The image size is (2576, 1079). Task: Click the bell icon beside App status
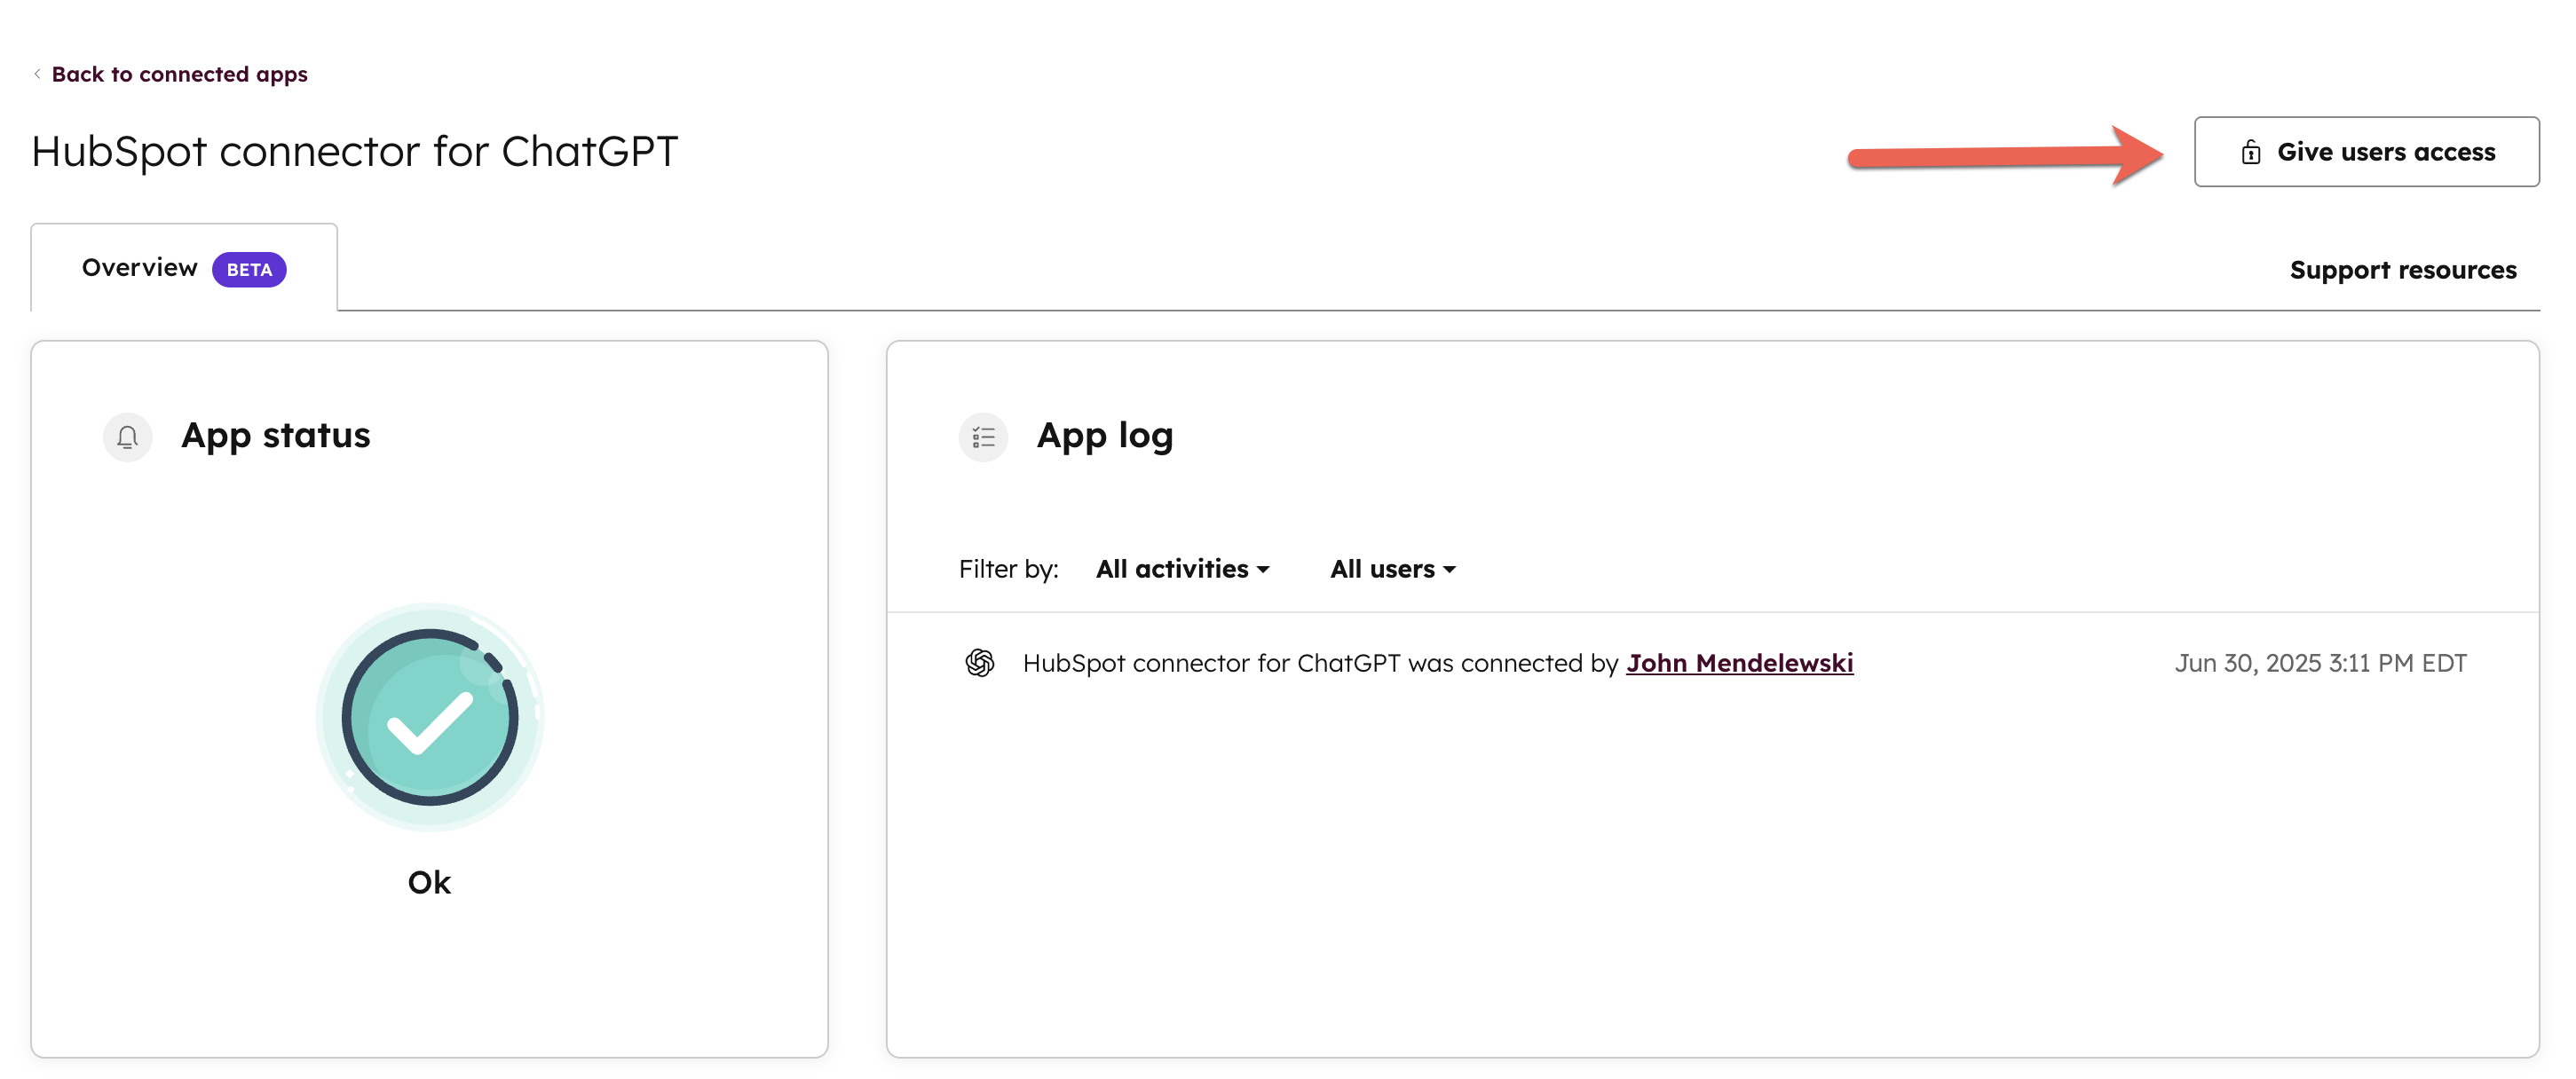click(127, 437)
